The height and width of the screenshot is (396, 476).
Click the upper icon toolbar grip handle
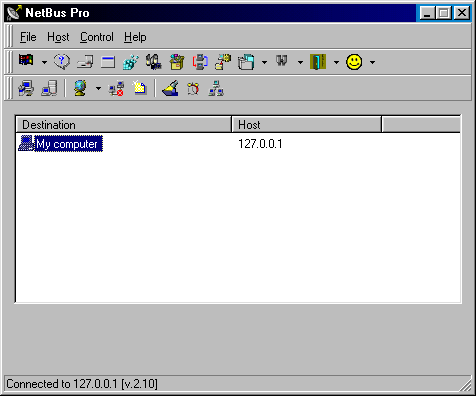coord(9,62)
